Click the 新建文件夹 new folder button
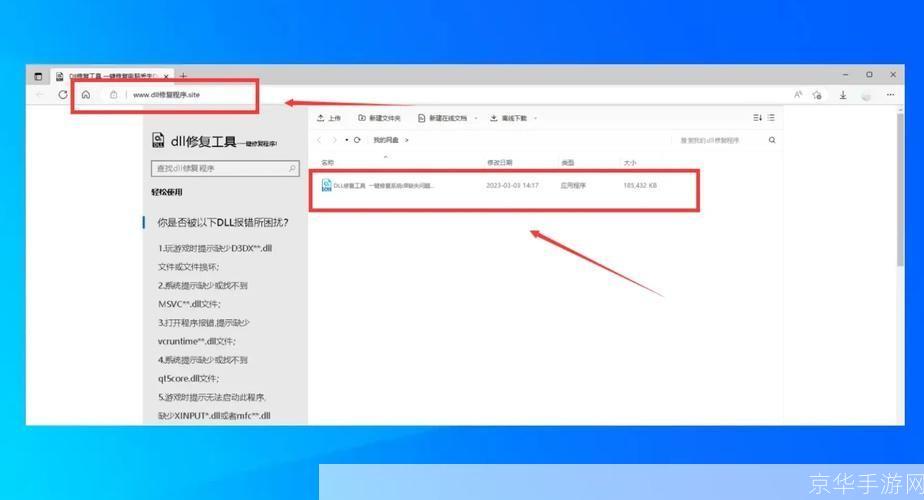The width and height of the screenshot is (924, 500). (x=380, y=118)
